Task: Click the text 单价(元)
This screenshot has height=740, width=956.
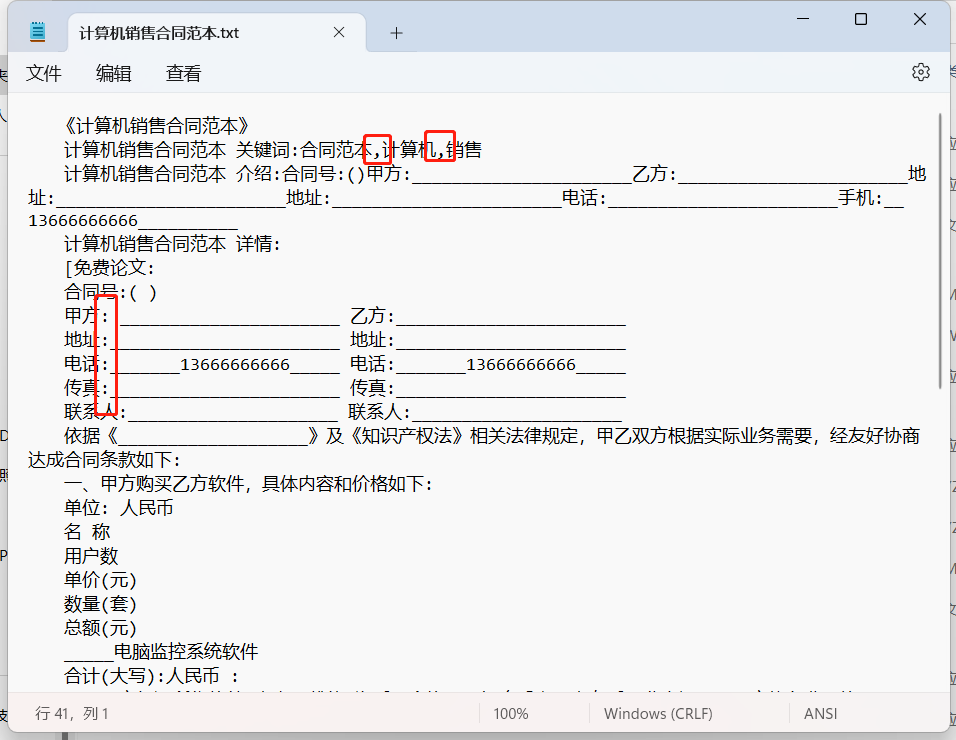Action: click(x=100, y=580)
